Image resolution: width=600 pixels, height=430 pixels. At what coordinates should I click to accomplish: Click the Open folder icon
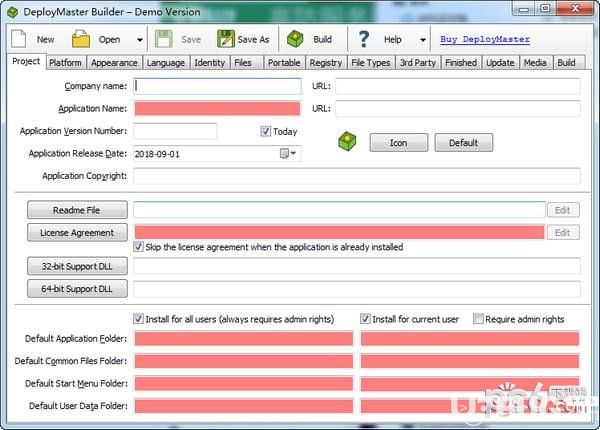pyautogui.click(x=81, y=39)
